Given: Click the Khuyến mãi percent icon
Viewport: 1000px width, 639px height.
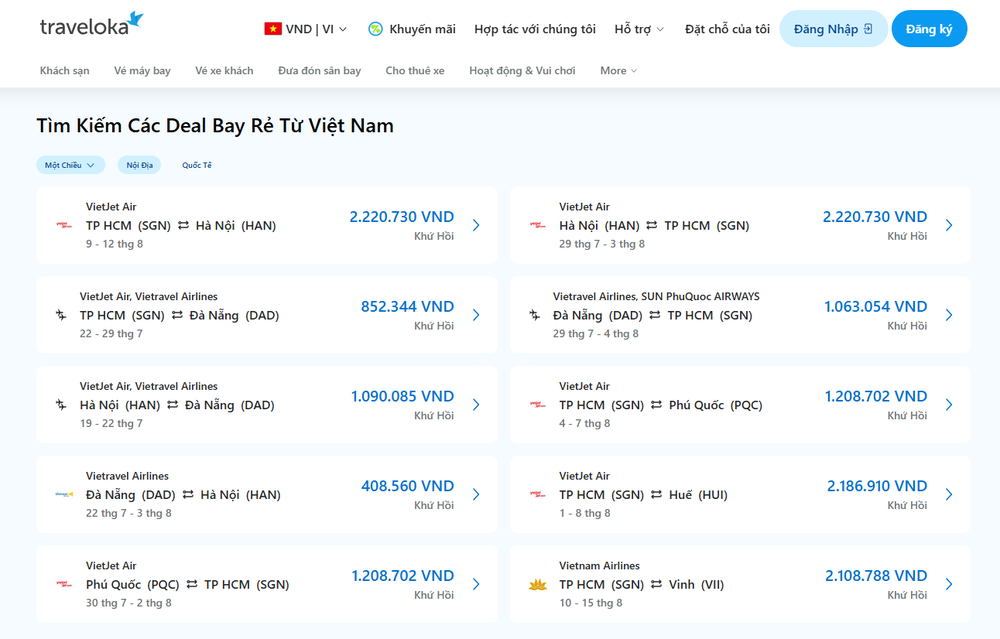Looking at the screenshot, I should [376, 29].
